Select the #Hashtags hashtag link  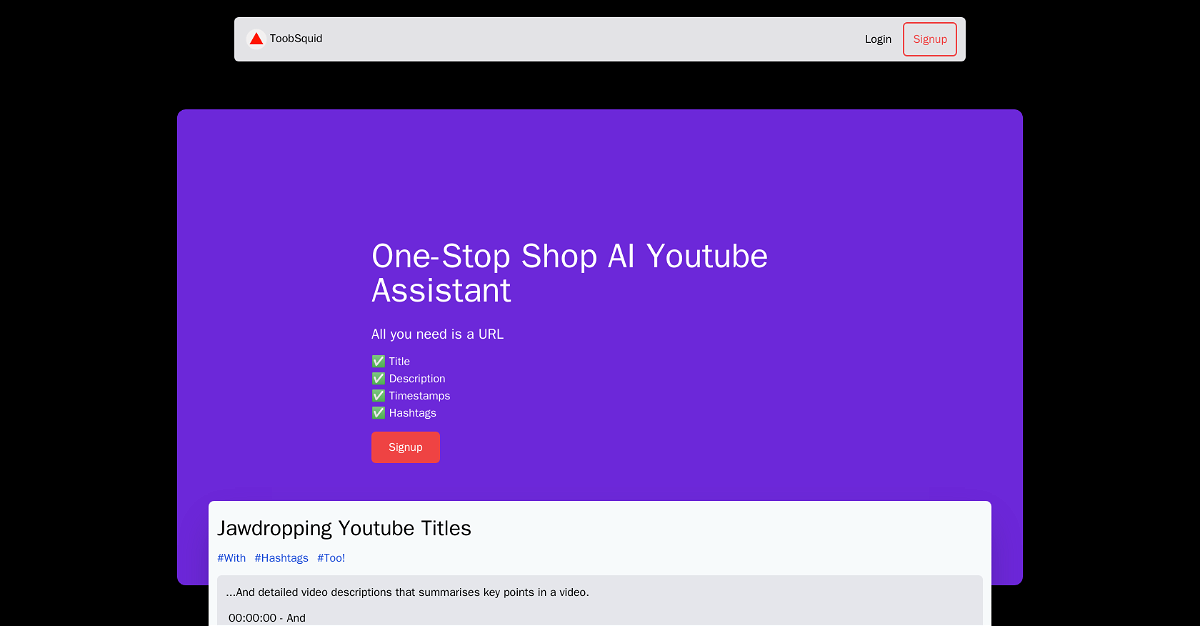(x=281, y=558)
